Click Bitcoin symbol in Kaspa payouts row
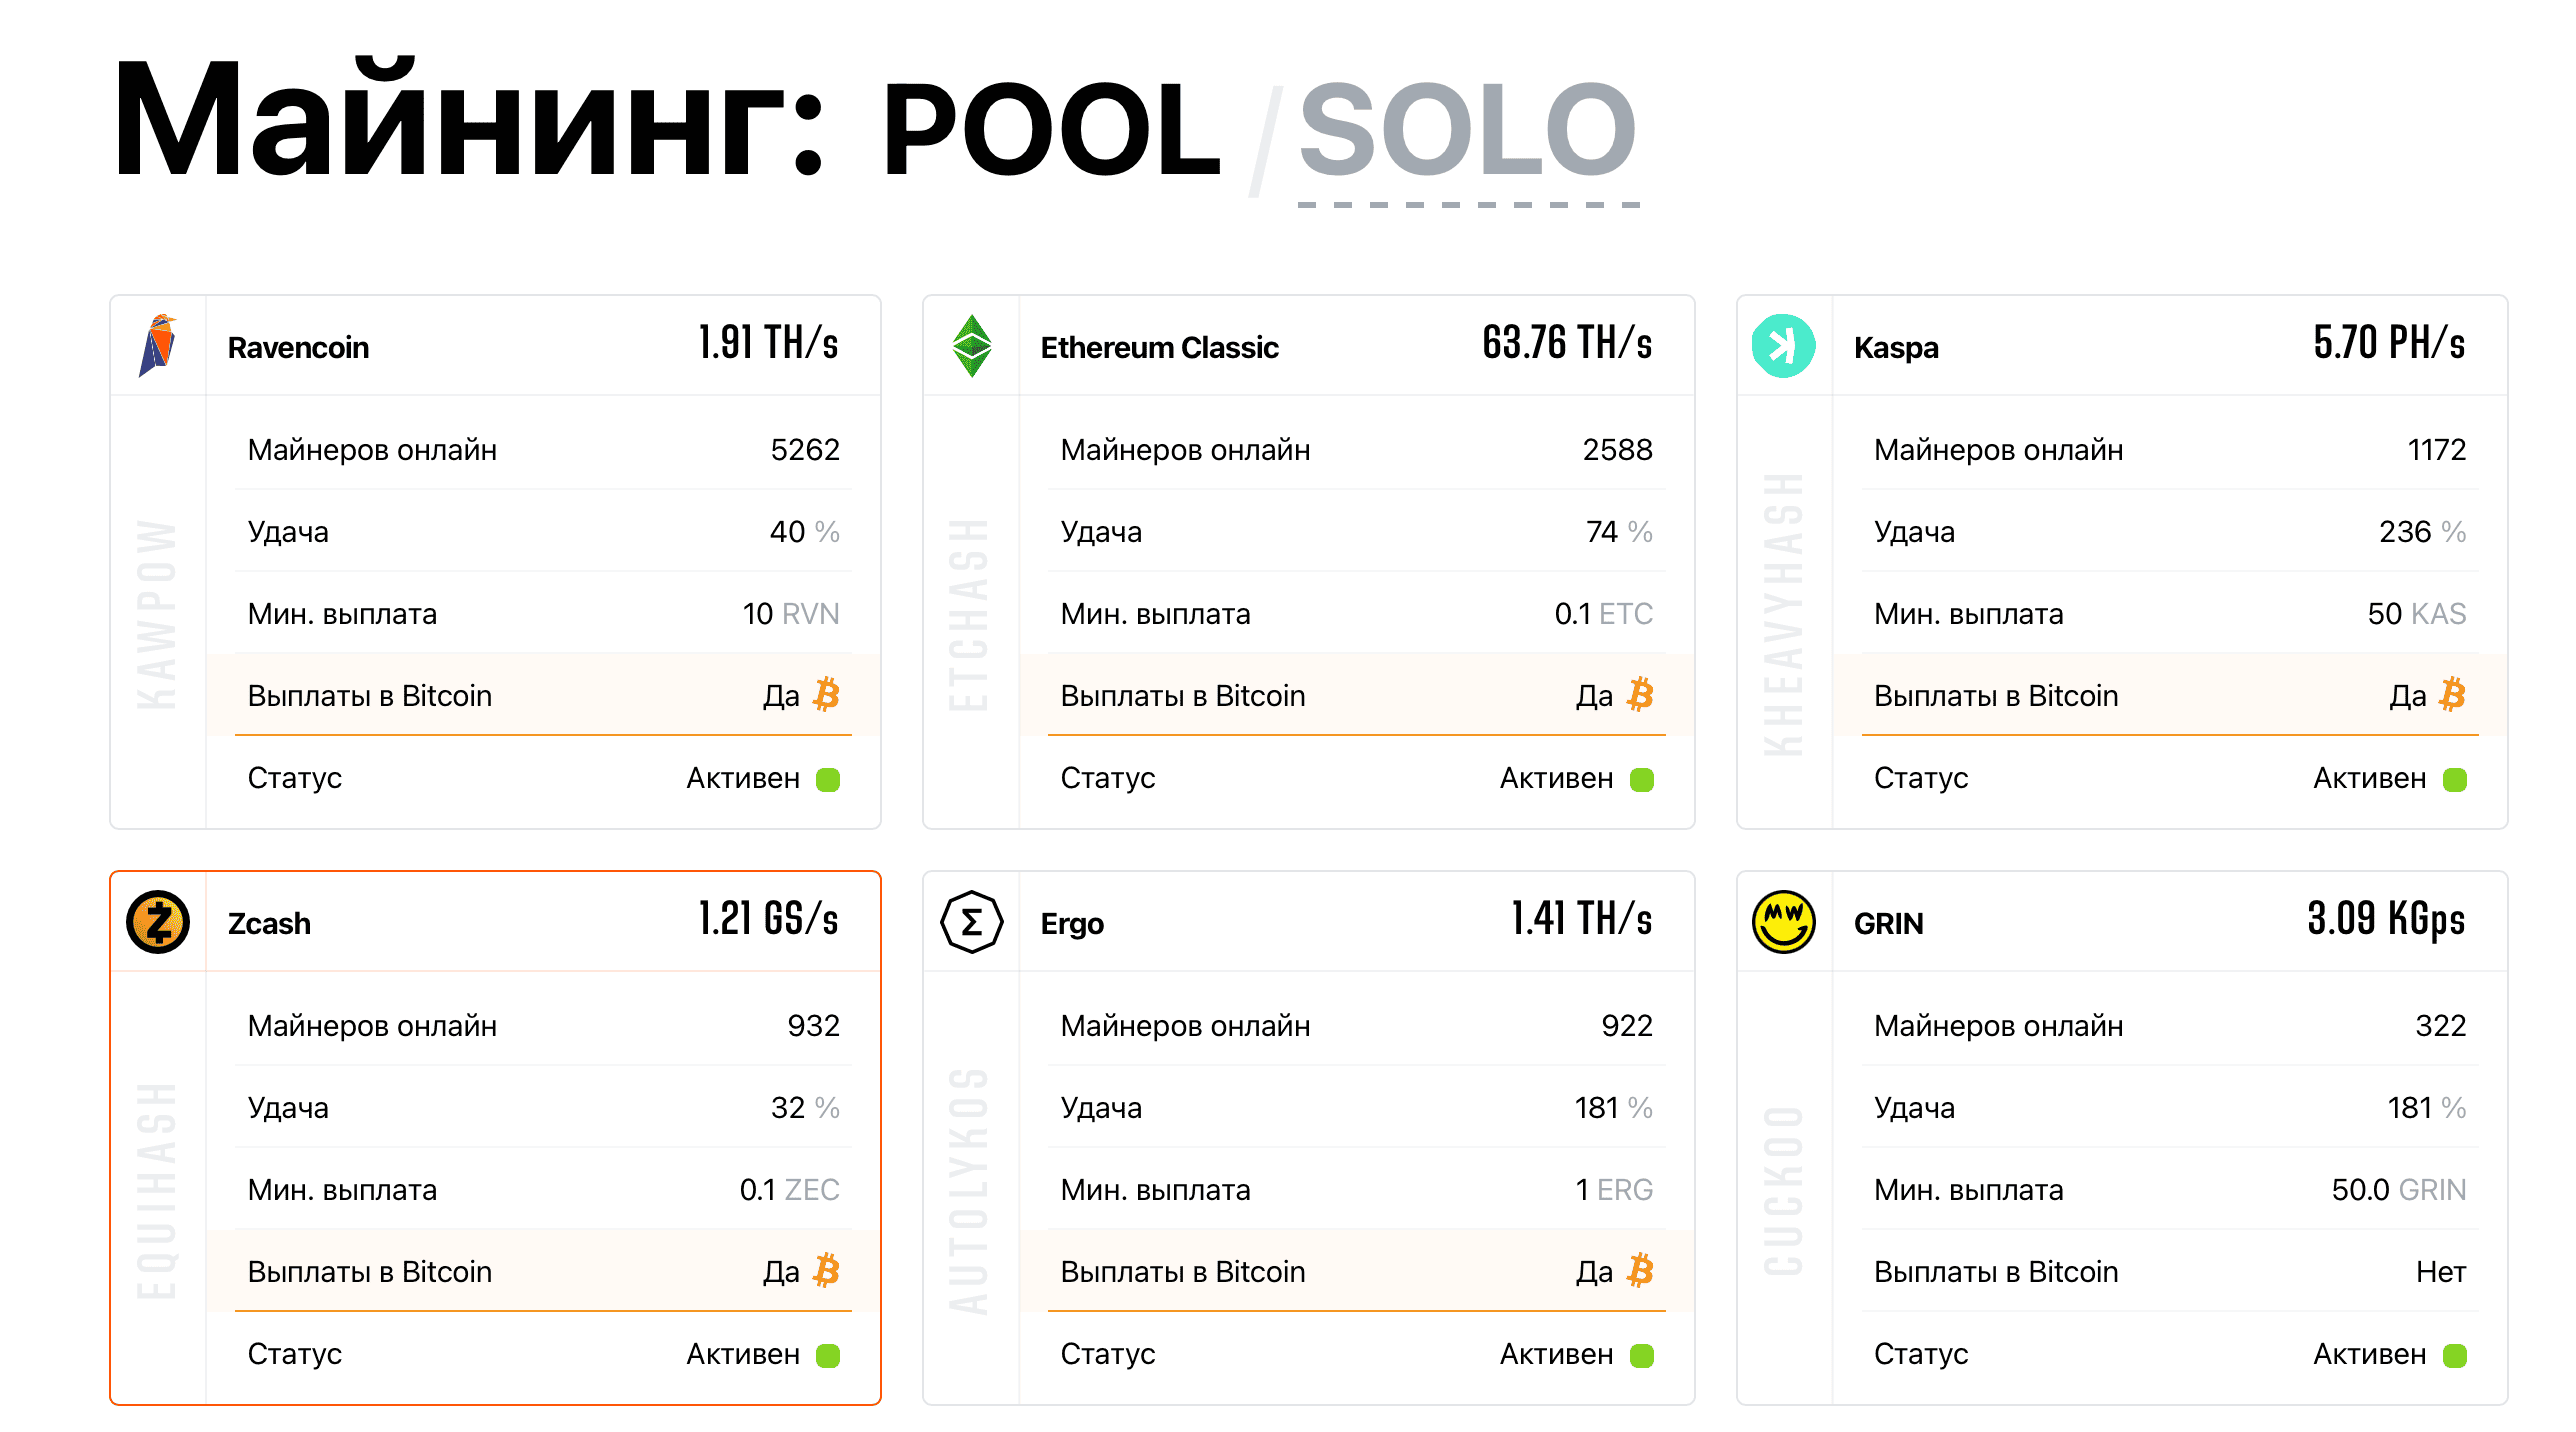The height and width of the screenshot is (1432, 2576). [2453, 695]
